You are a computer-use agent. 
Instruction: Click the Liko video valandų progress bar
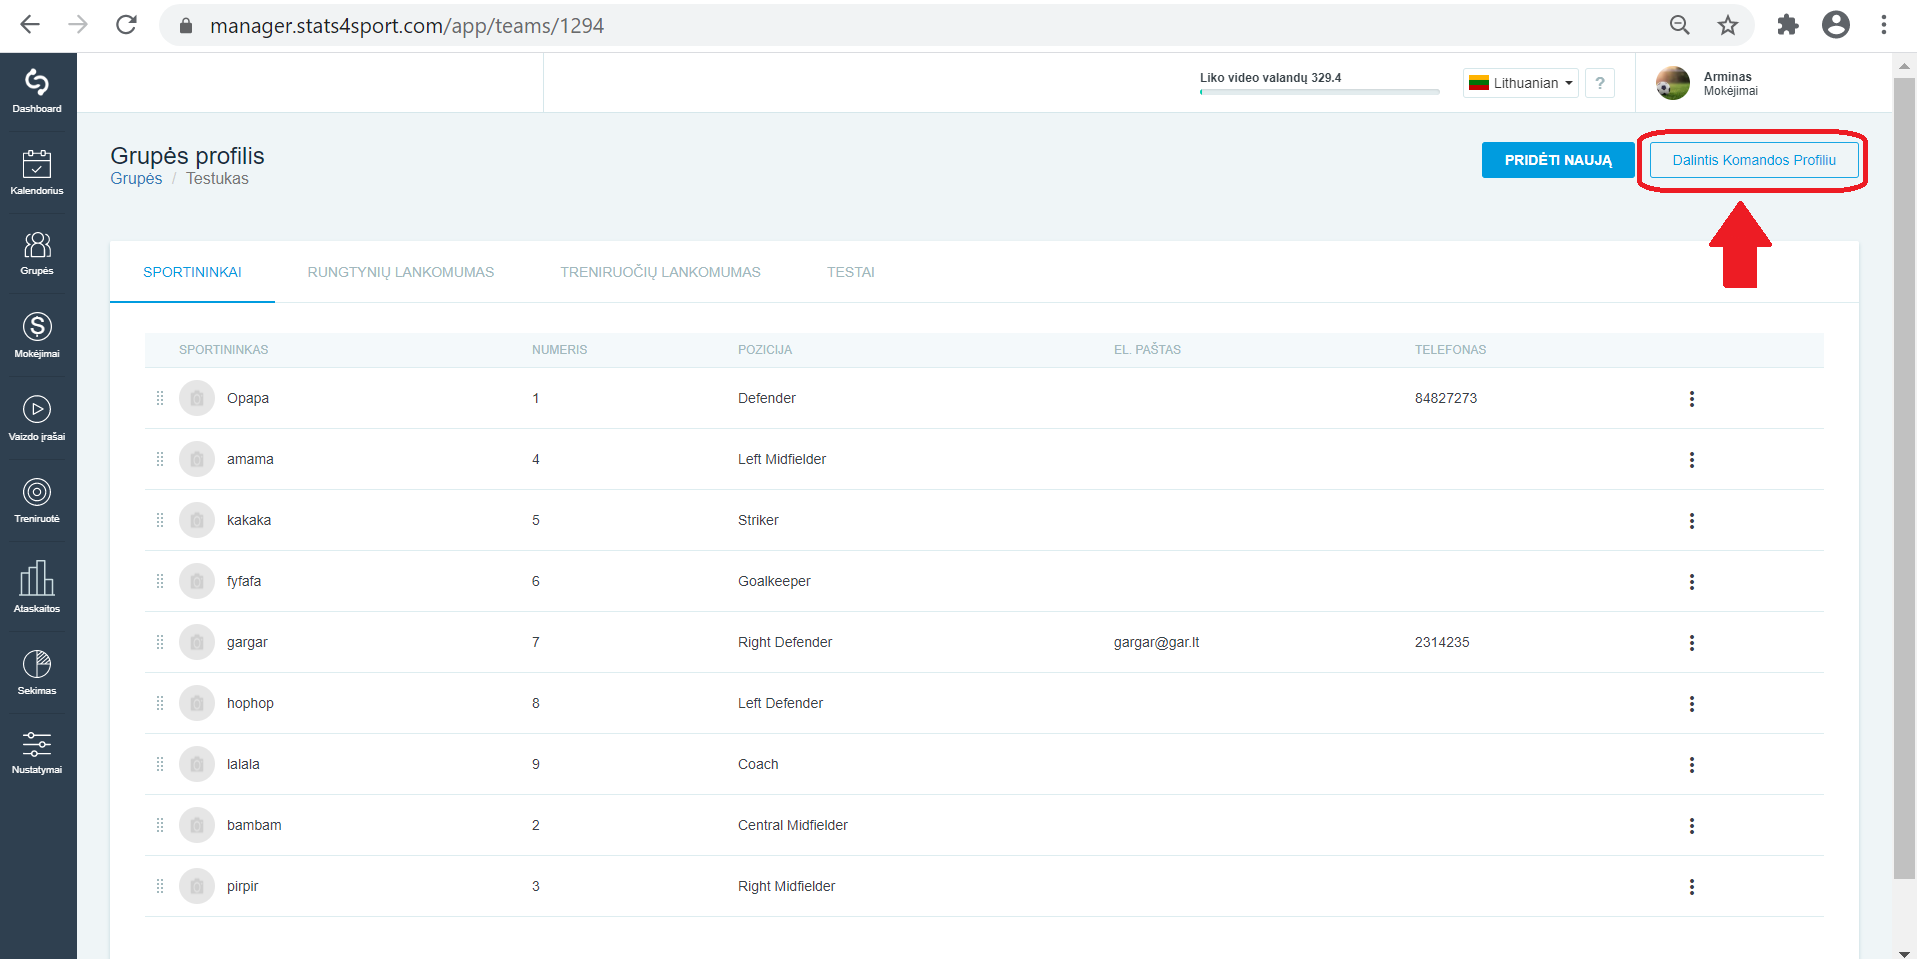click(x=1320, y=92)
